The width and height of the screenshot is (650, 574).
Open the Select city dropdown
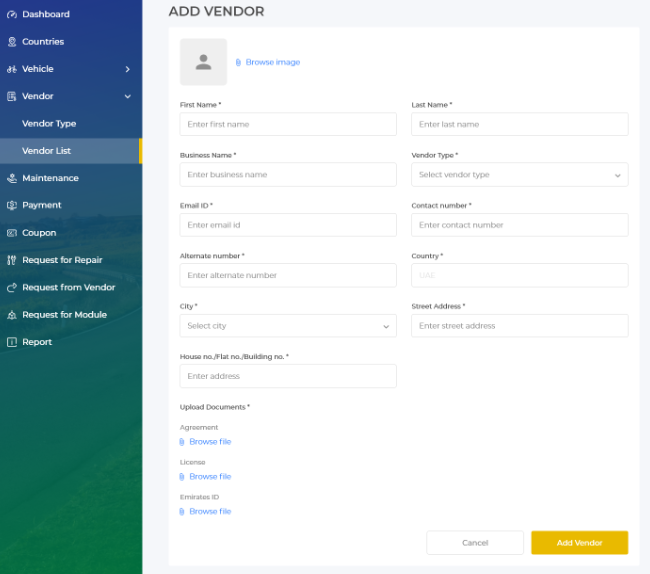[288, 326]
